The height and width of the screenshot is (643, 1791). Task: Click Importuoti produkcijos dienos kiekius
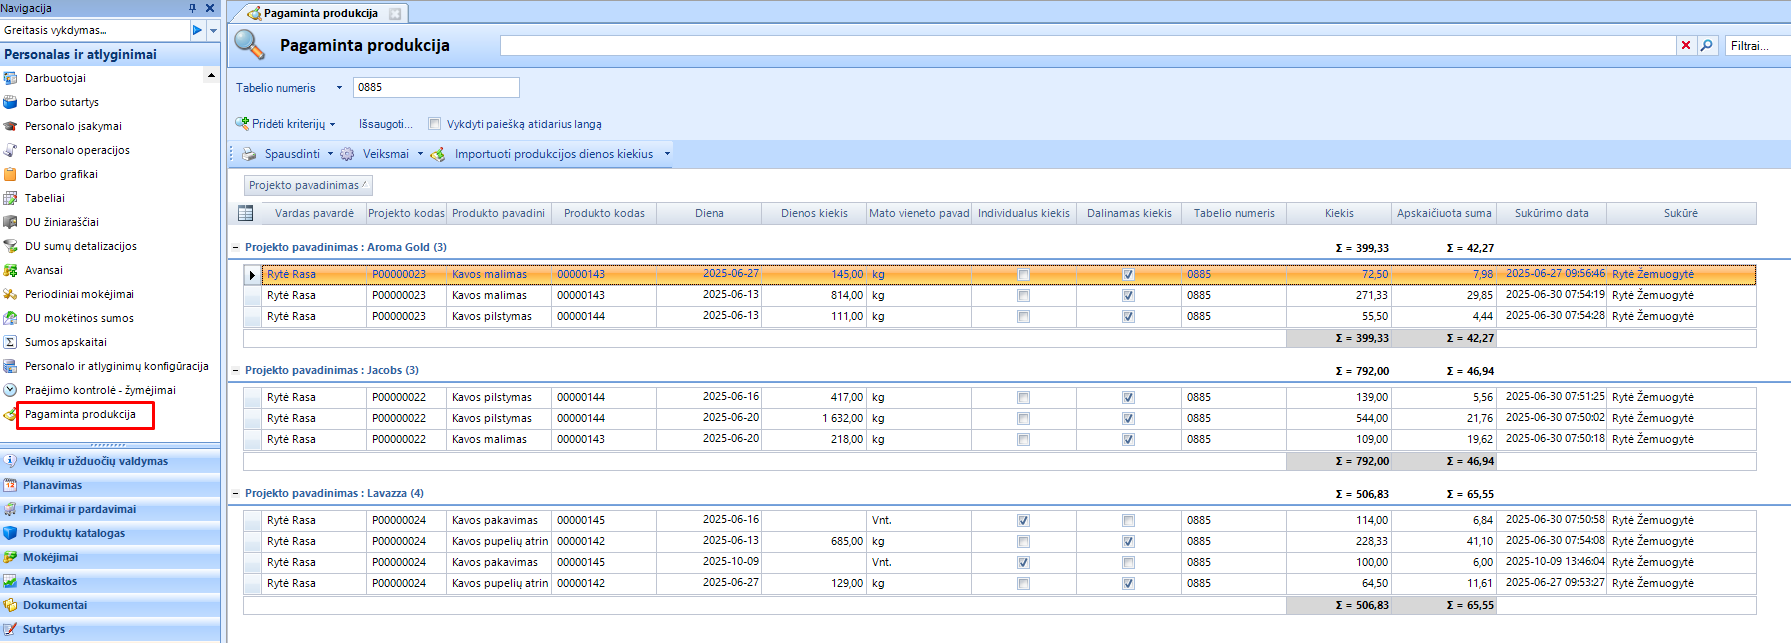553,154
